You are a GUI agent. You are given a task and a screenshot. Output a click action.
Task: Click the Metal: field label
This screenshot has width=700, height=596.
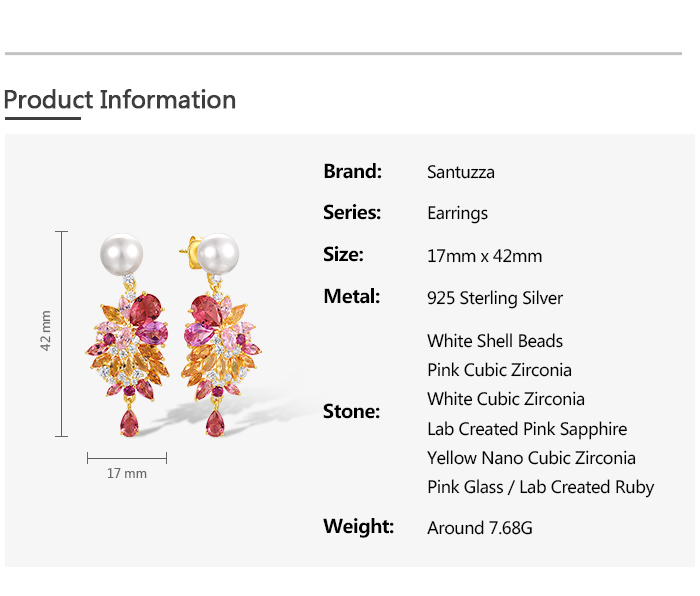coord(351,296)
